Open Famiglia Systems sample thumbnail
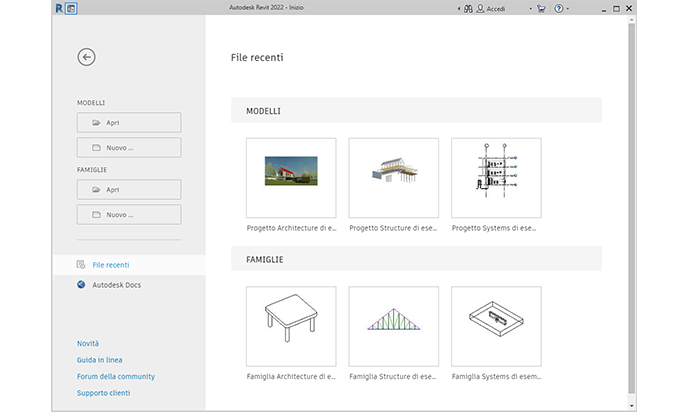The width and height of the screenshot is (686, 412). tap(496, 326)
